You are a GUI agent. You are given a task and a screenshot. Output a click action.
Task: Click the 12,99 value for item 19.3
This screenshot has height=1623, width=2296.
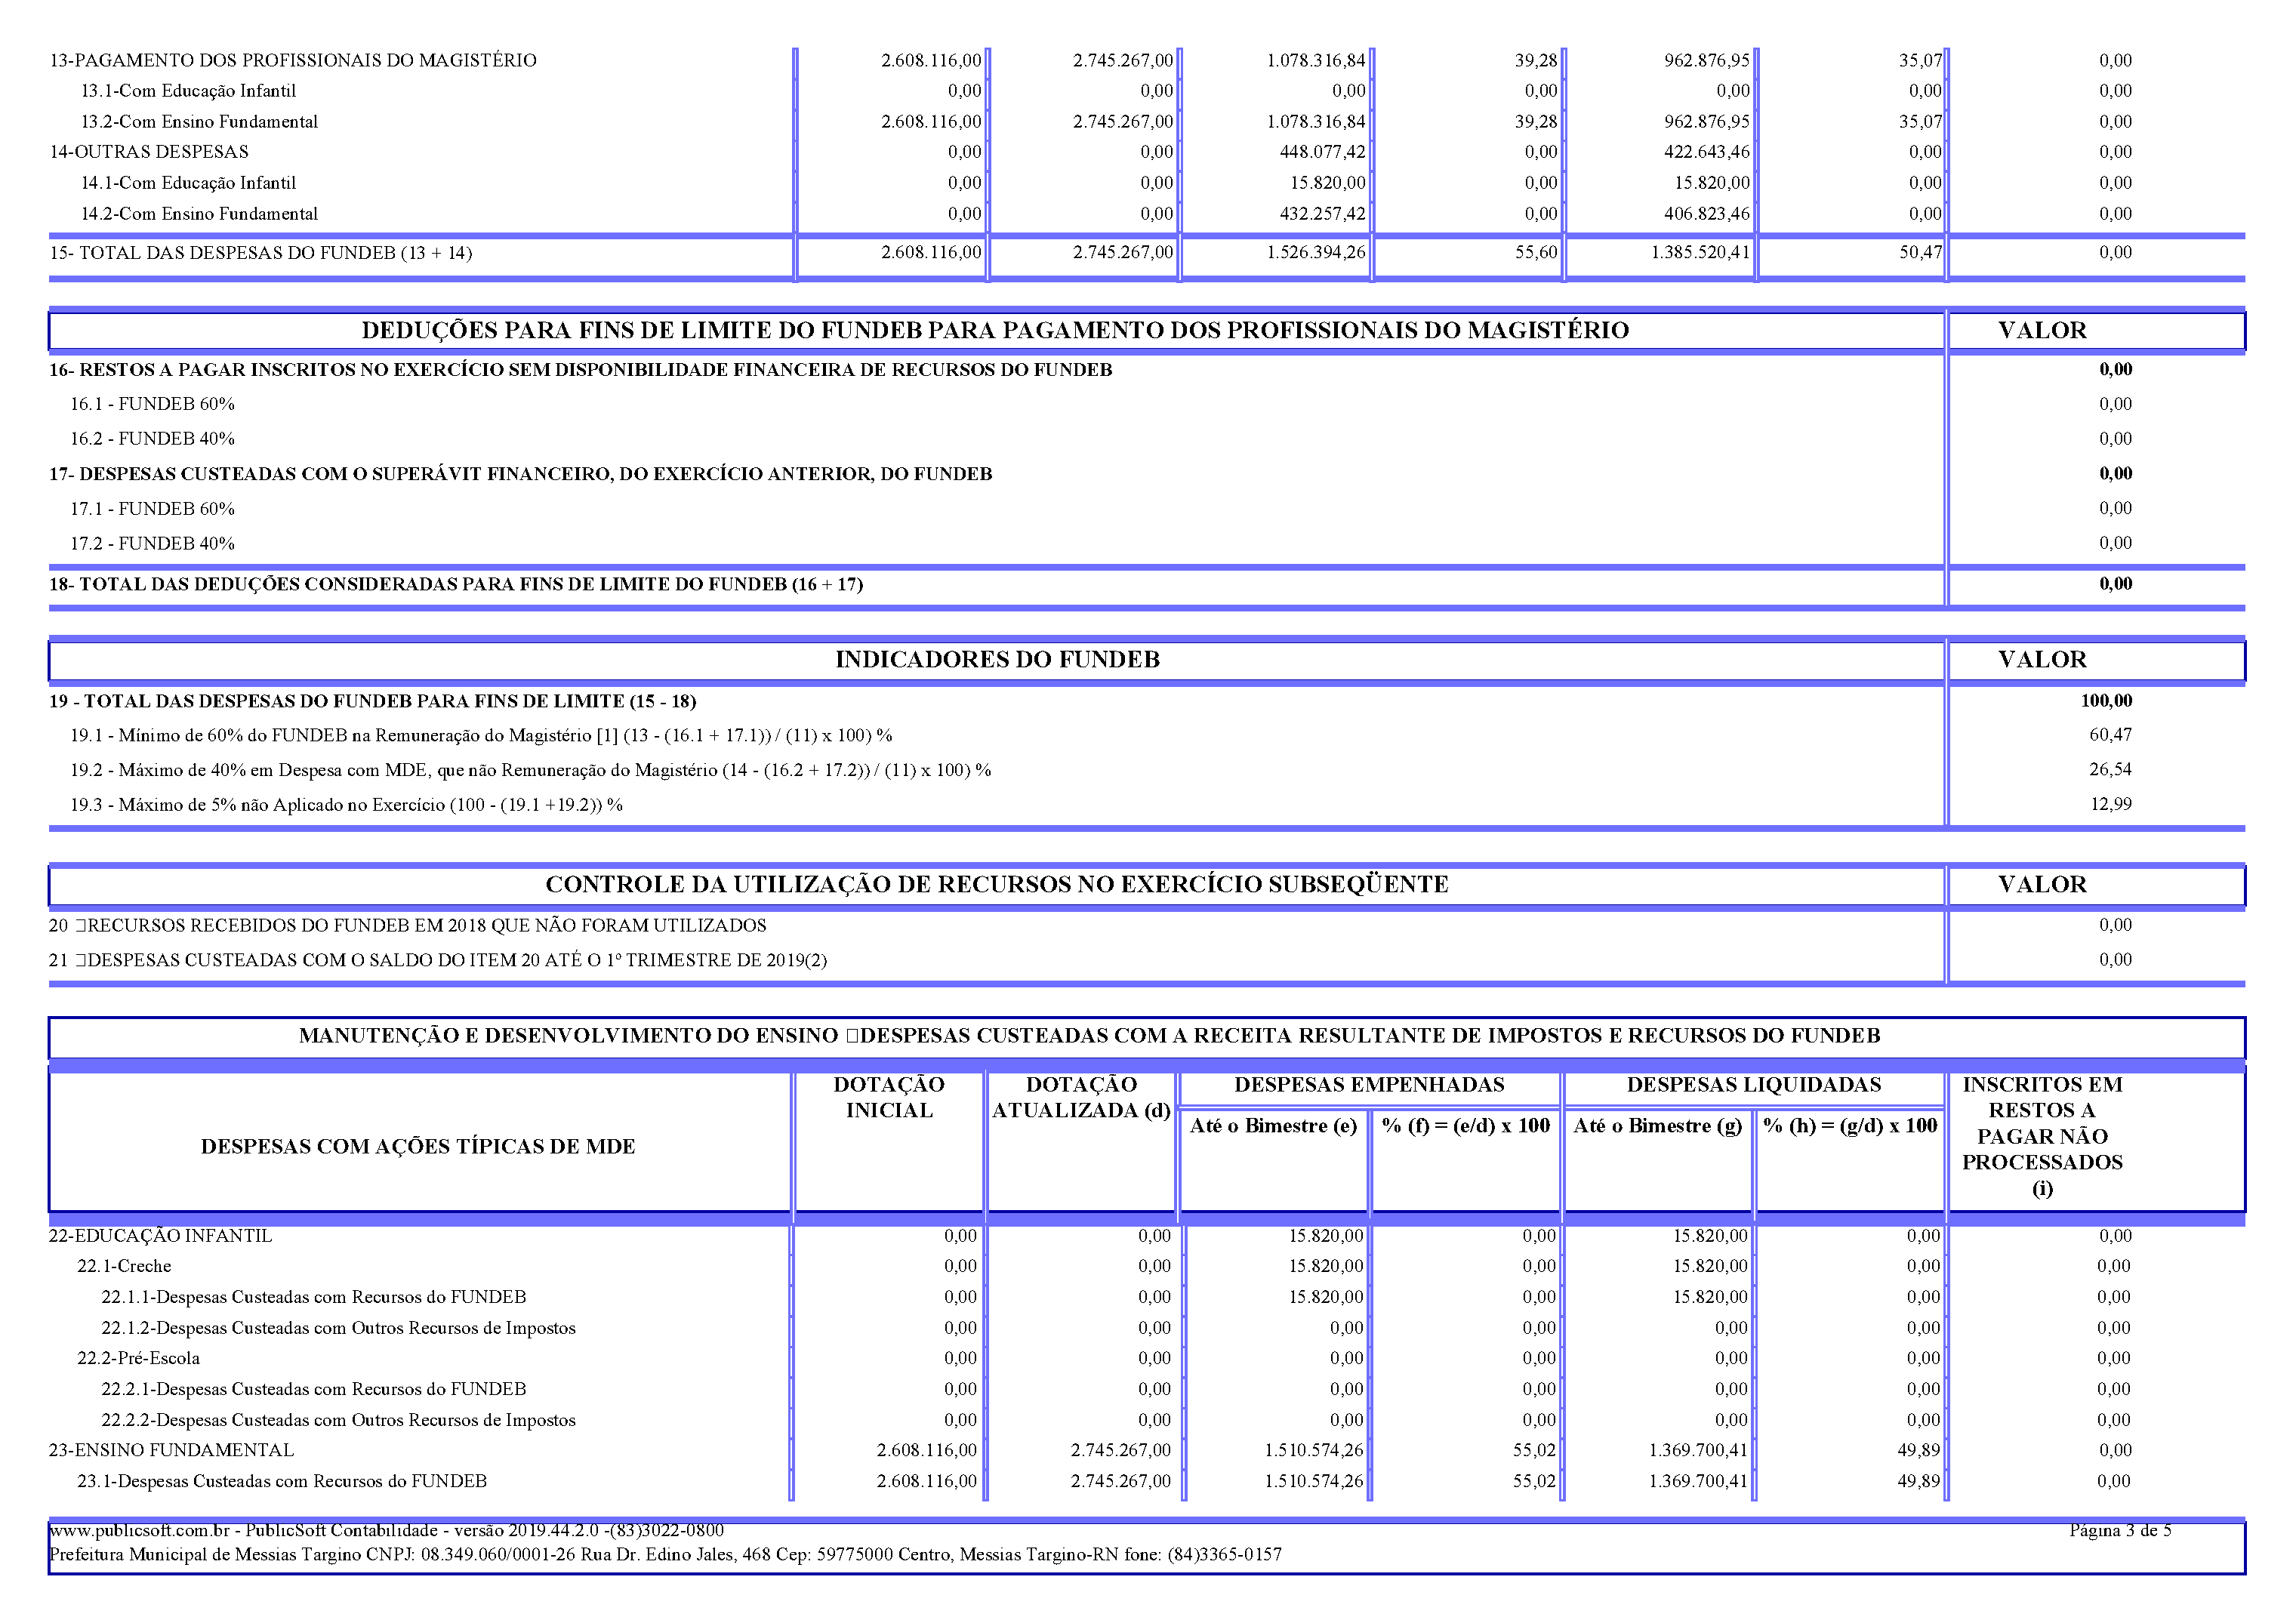pyautogui.click(x=2110, y=805)
